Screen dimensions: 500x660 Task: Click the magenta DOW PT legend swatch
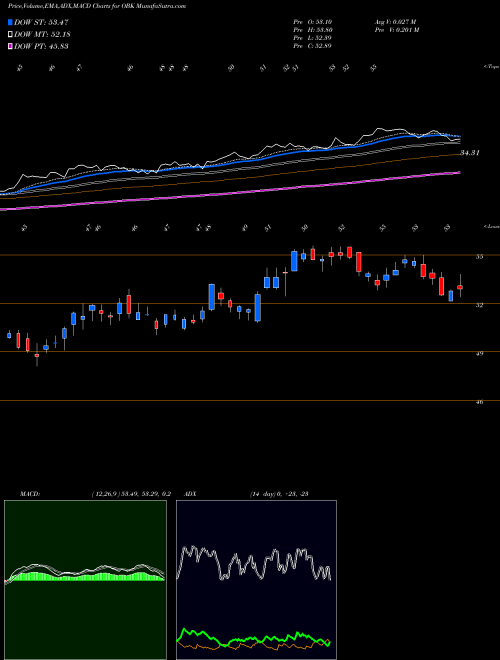(10, 46)
